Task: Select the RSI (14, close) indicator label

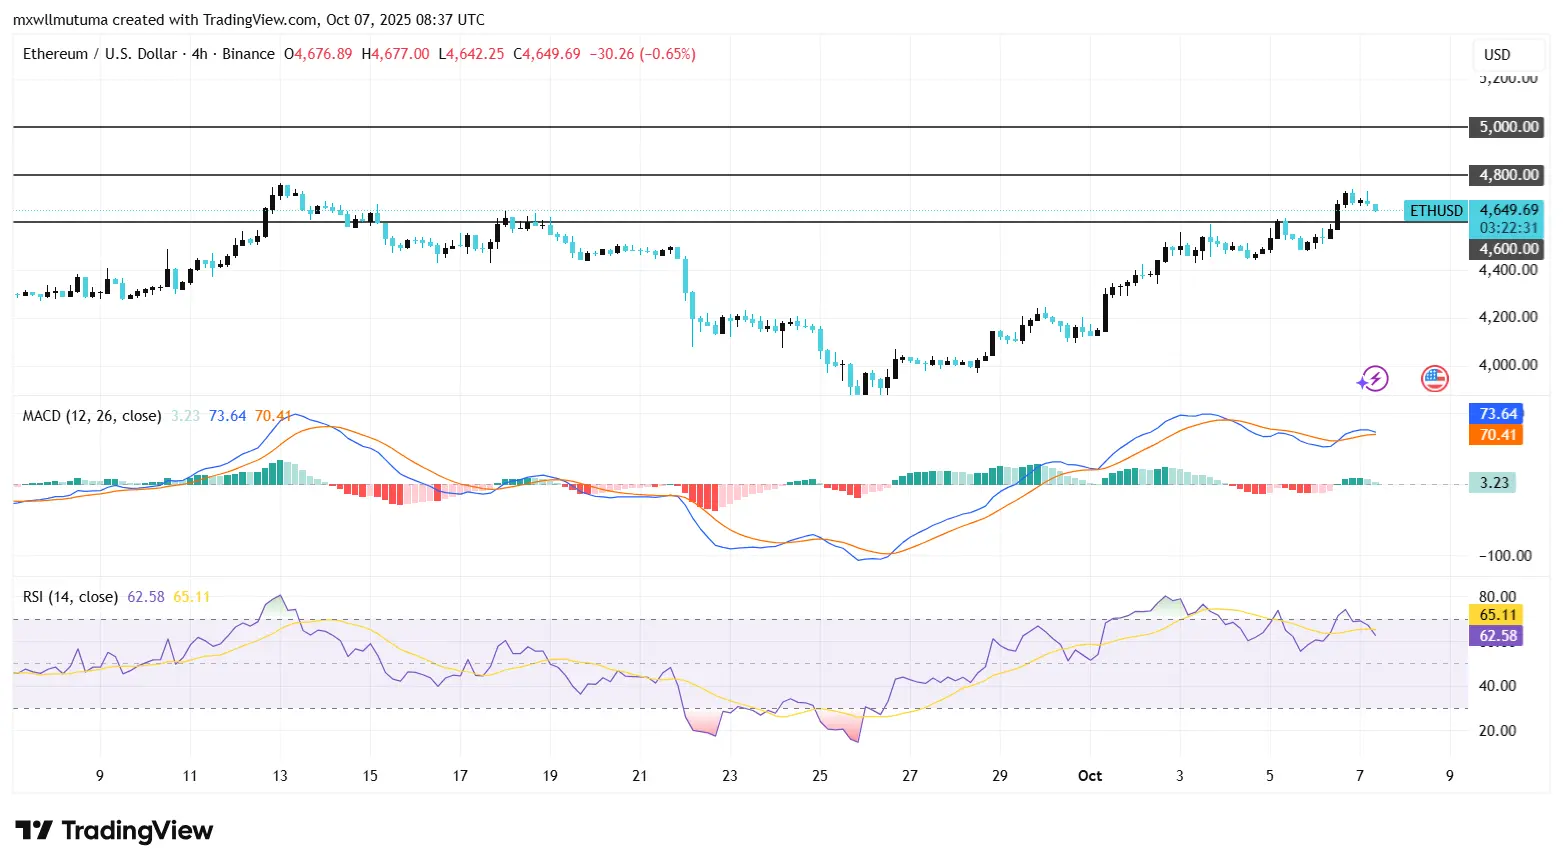Action: click(x=70, y=596)
